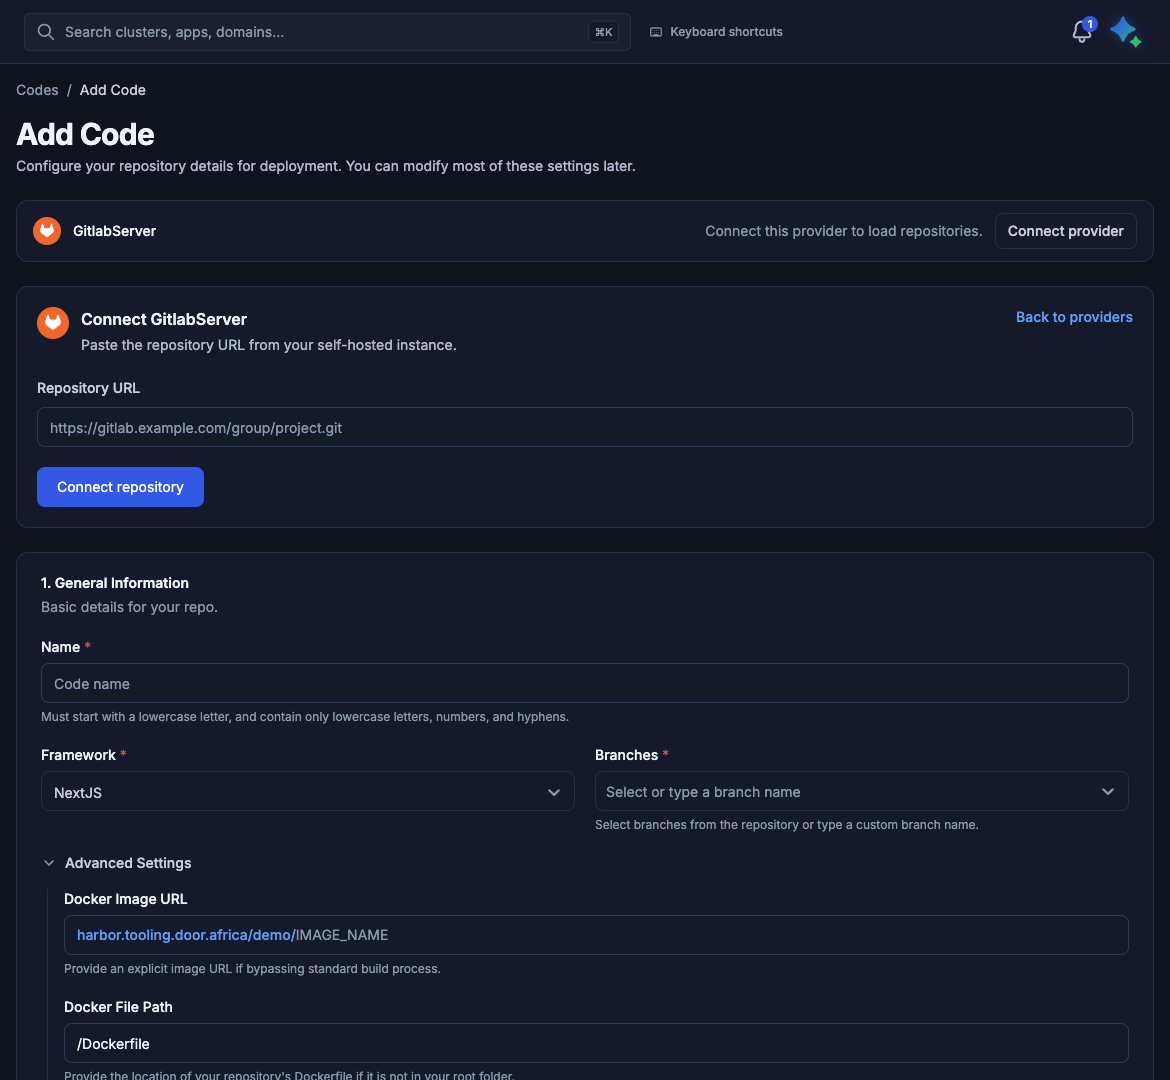This screenshot has height=1080, width=1170.
Task: Click the Docker Image URL label
Action: pos(125,899)
